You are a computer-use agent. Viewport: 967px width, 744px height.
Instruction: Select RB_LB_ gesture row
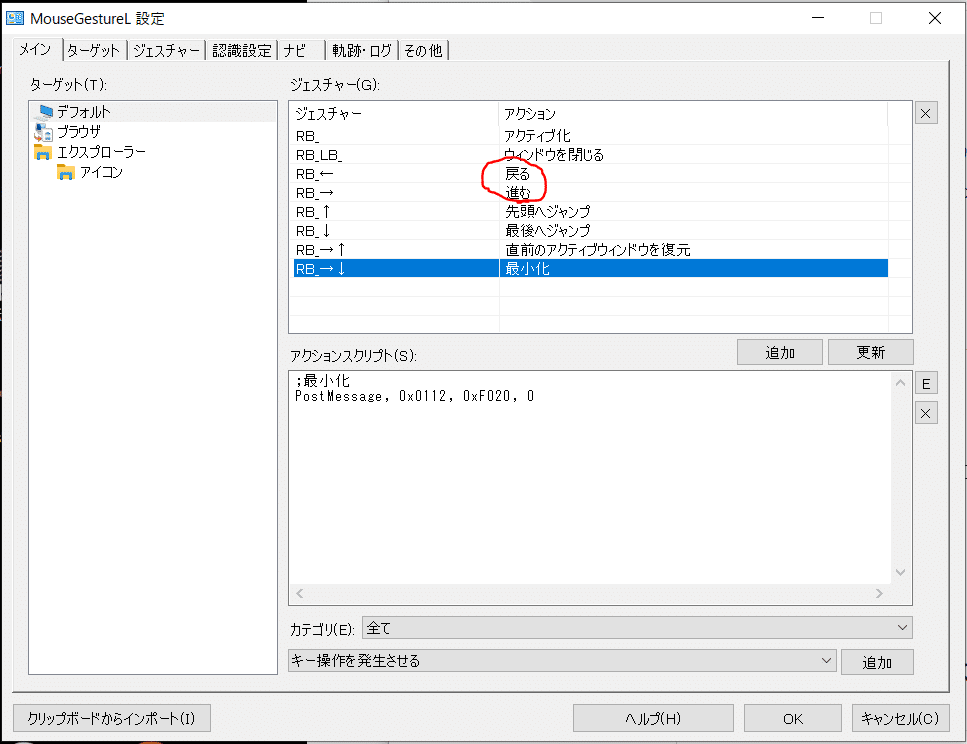coord(591,155)
